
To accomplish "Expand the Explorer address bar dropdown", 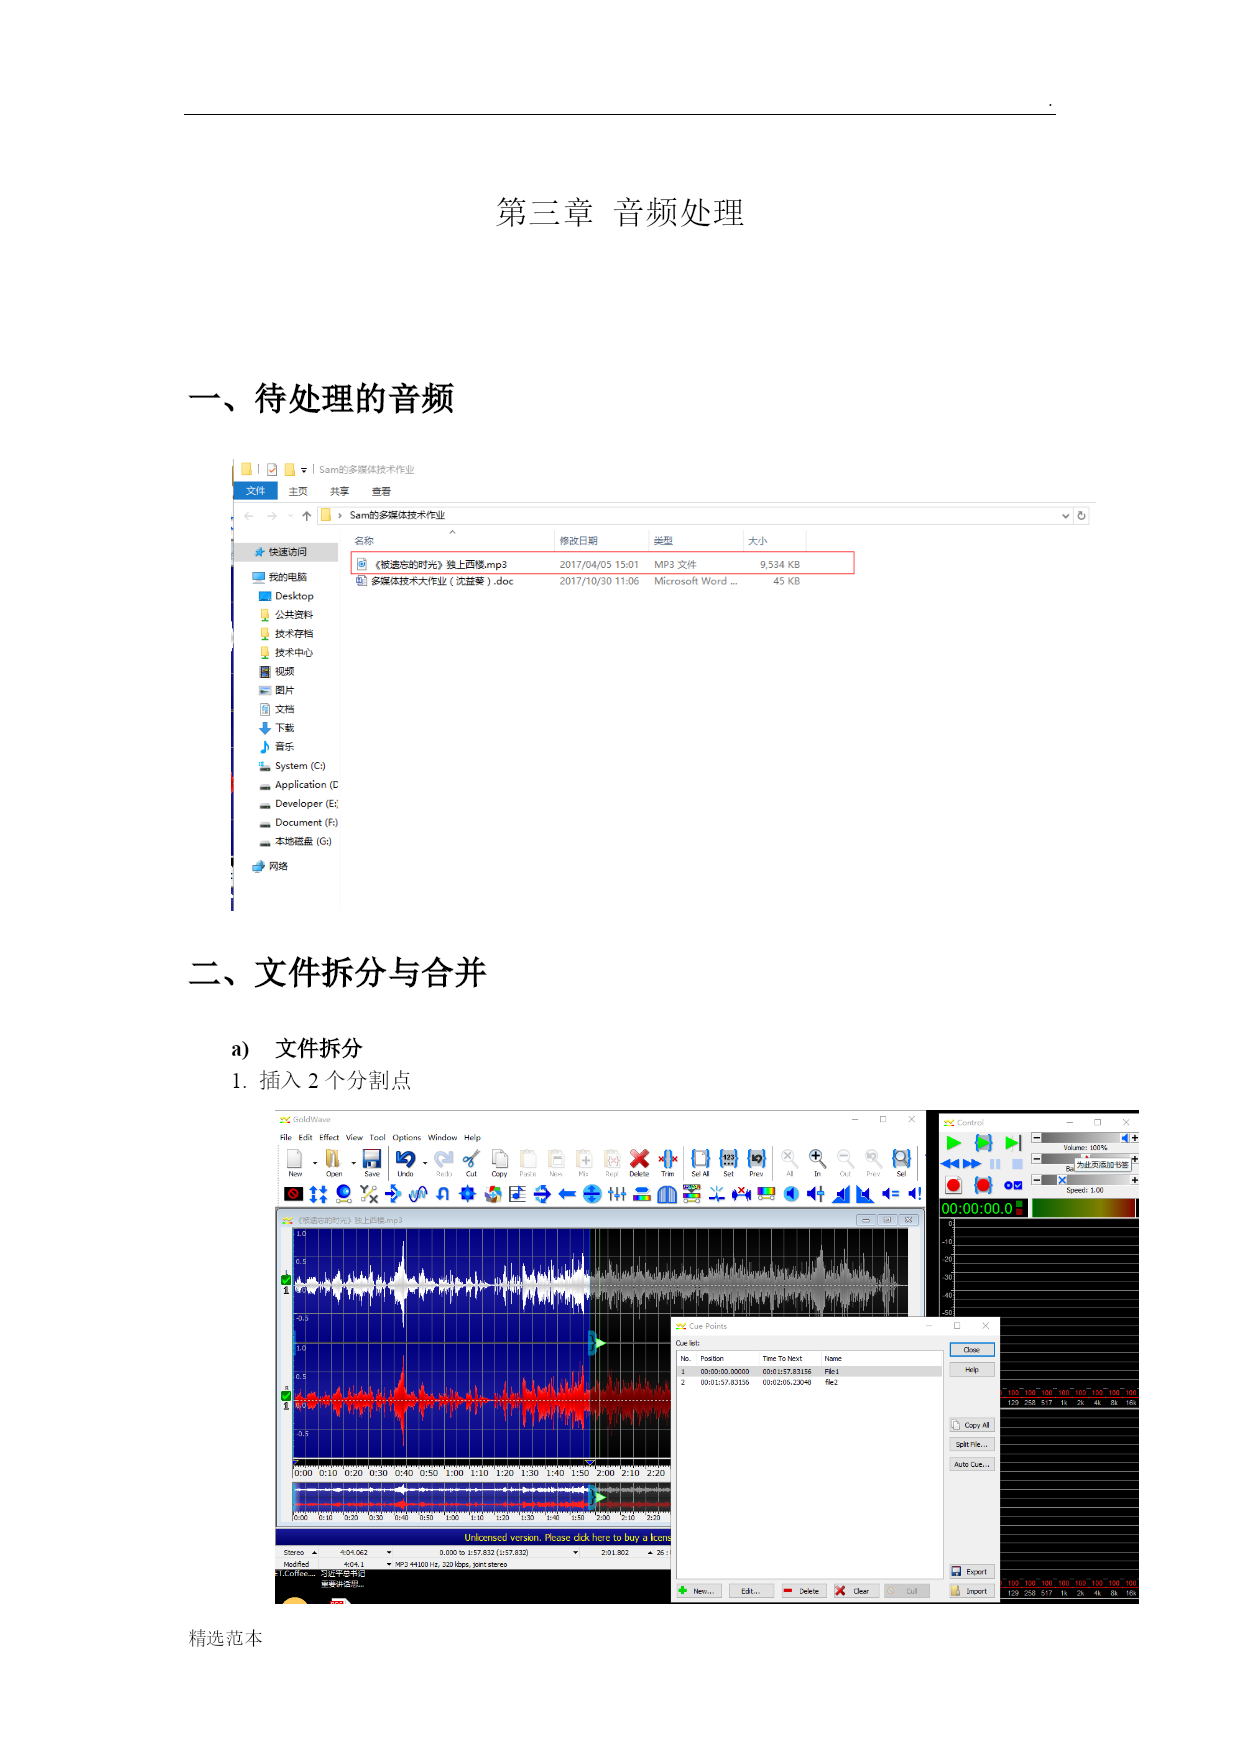I will [x=1065, y=516].
